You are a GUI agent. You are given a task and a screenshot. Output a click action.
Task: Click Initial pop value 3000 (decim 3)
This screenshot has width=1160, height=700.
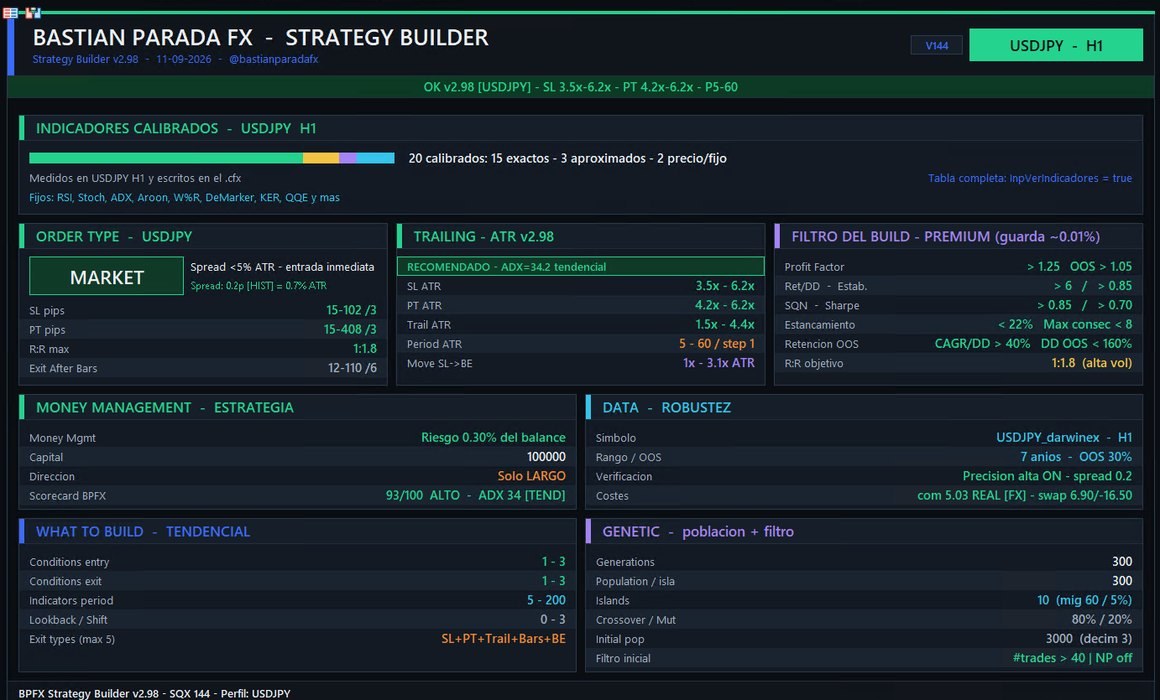1088,639
